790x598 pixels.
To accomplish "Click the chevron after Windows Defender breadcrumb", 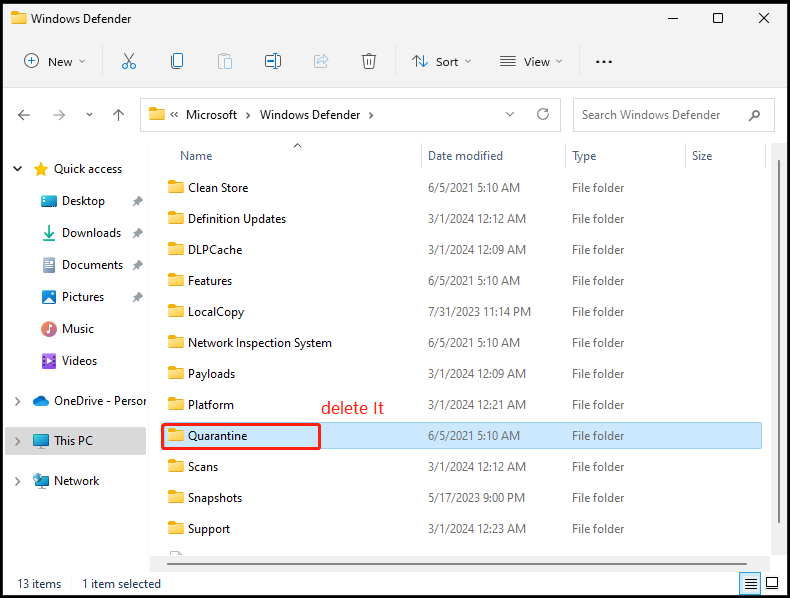I will [371, 115].
